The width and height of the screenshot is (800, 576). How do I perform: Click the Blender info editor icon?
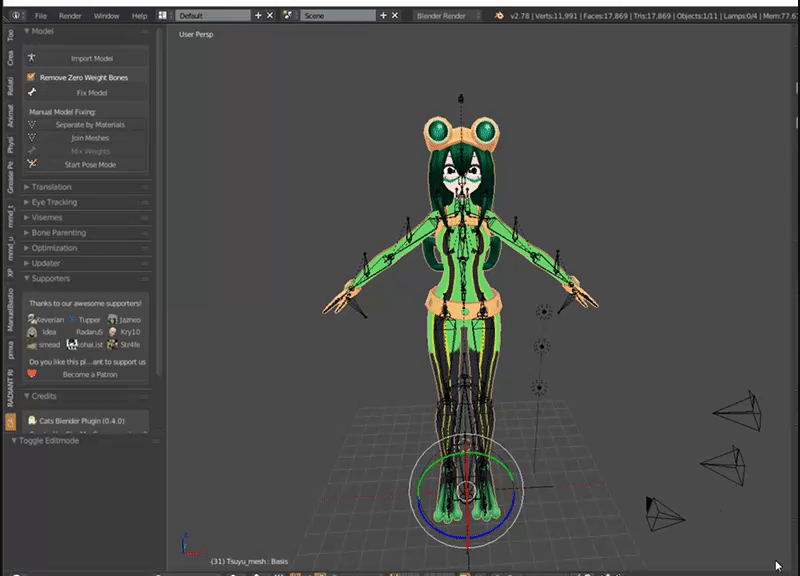[x=16, y=15]
